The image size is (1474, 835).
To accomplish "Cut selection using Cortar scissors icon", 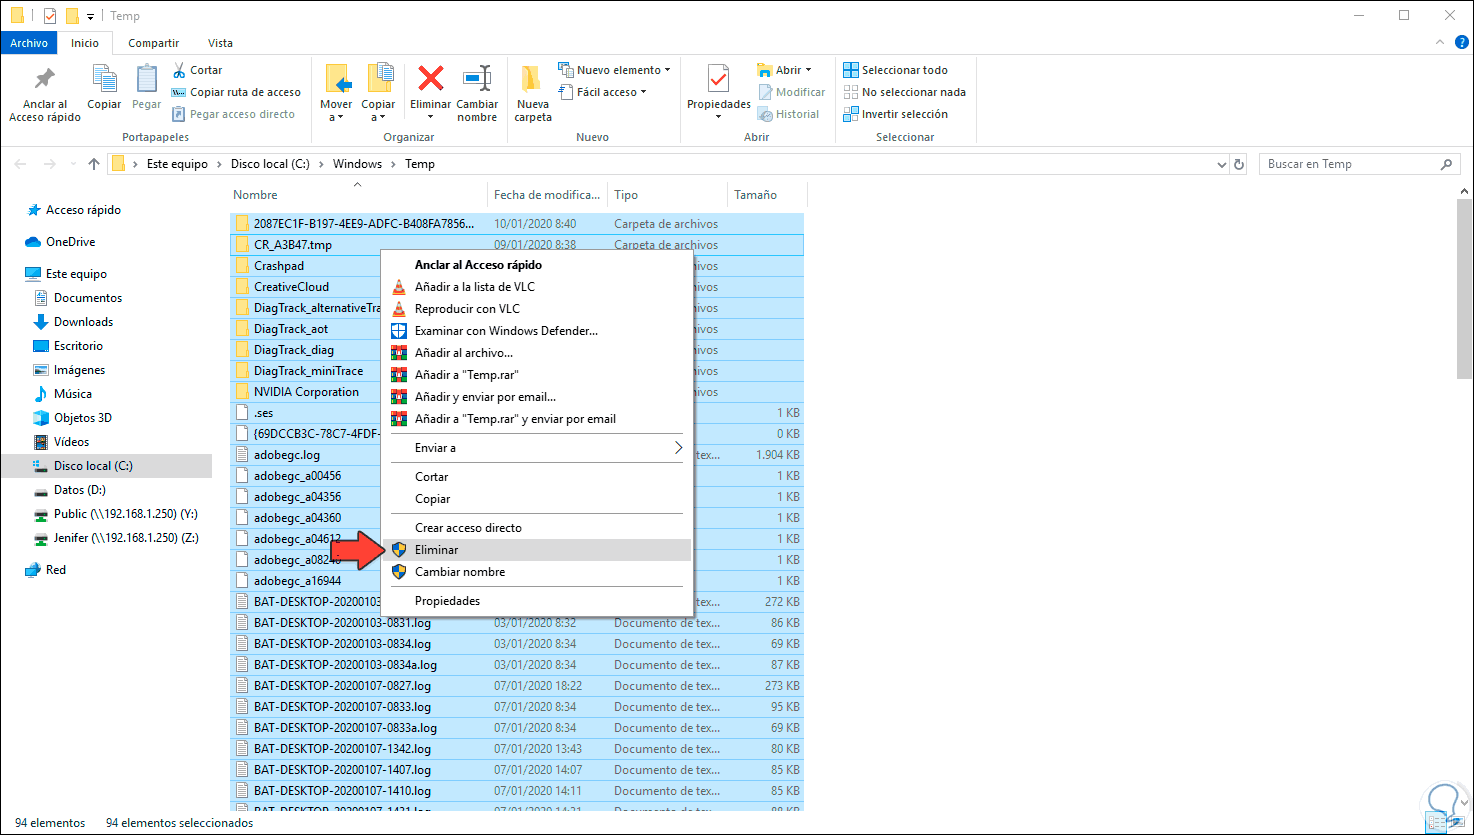I will pos(179,70).
